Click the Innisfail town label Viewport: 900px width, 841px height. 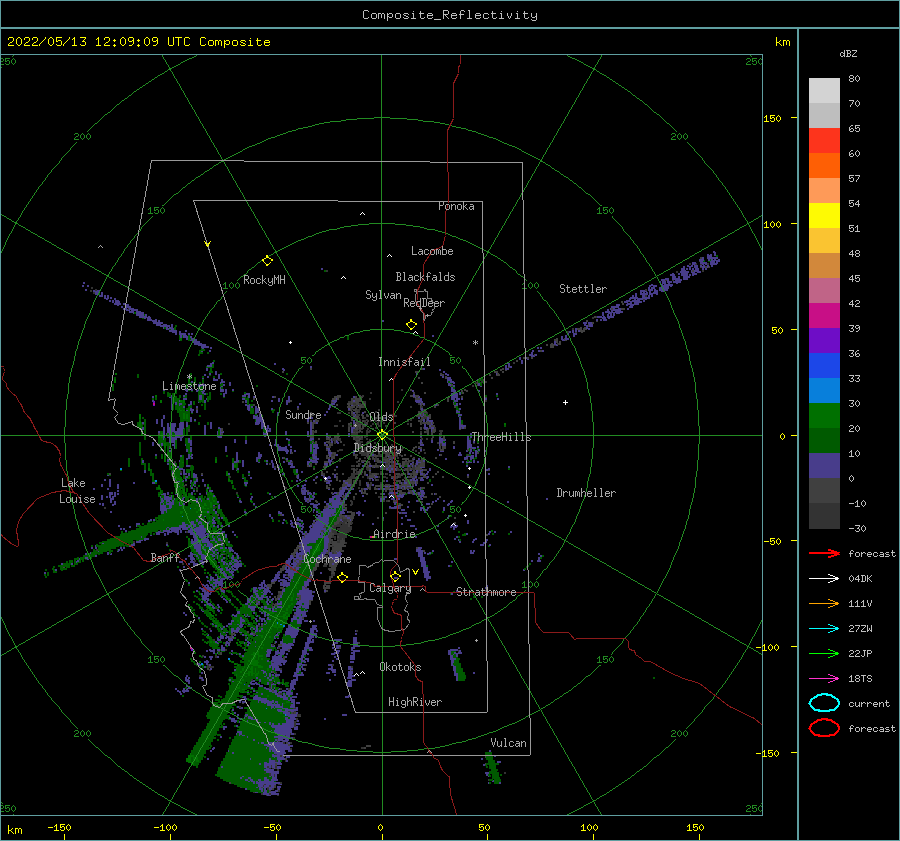coord(404,362)
